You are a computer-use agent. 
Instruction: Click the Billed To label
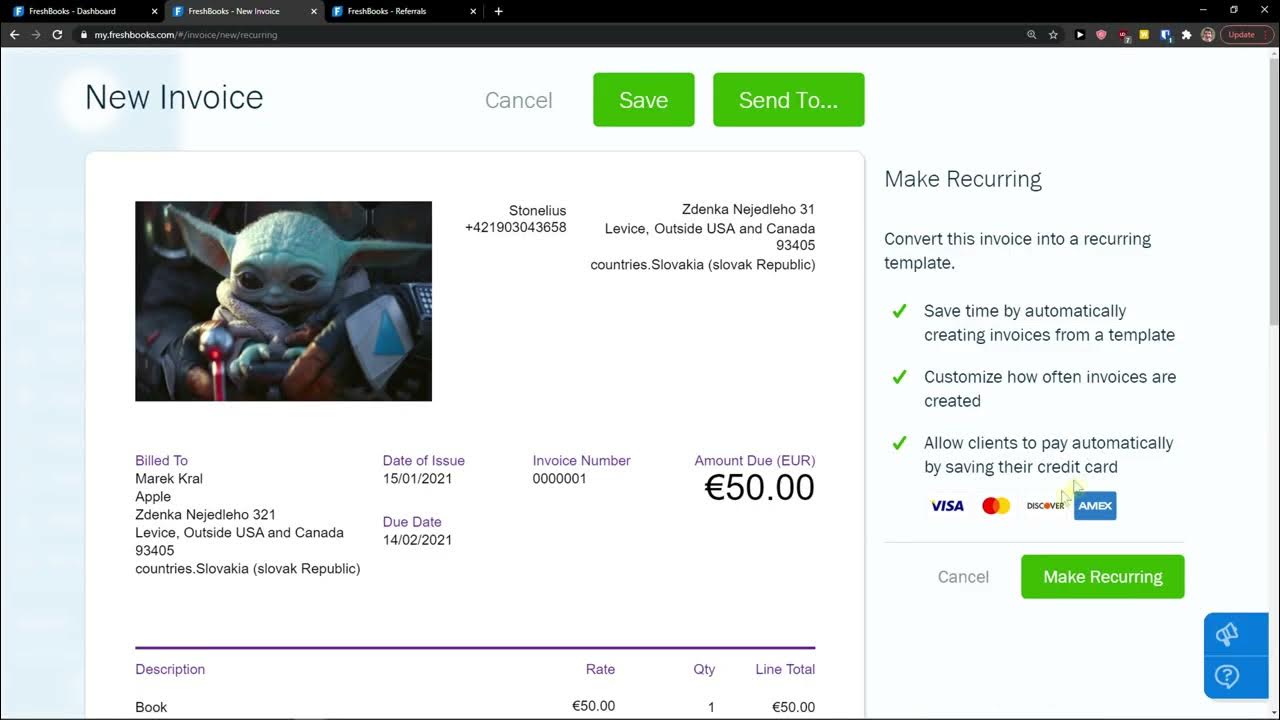[x=161, y=461]
